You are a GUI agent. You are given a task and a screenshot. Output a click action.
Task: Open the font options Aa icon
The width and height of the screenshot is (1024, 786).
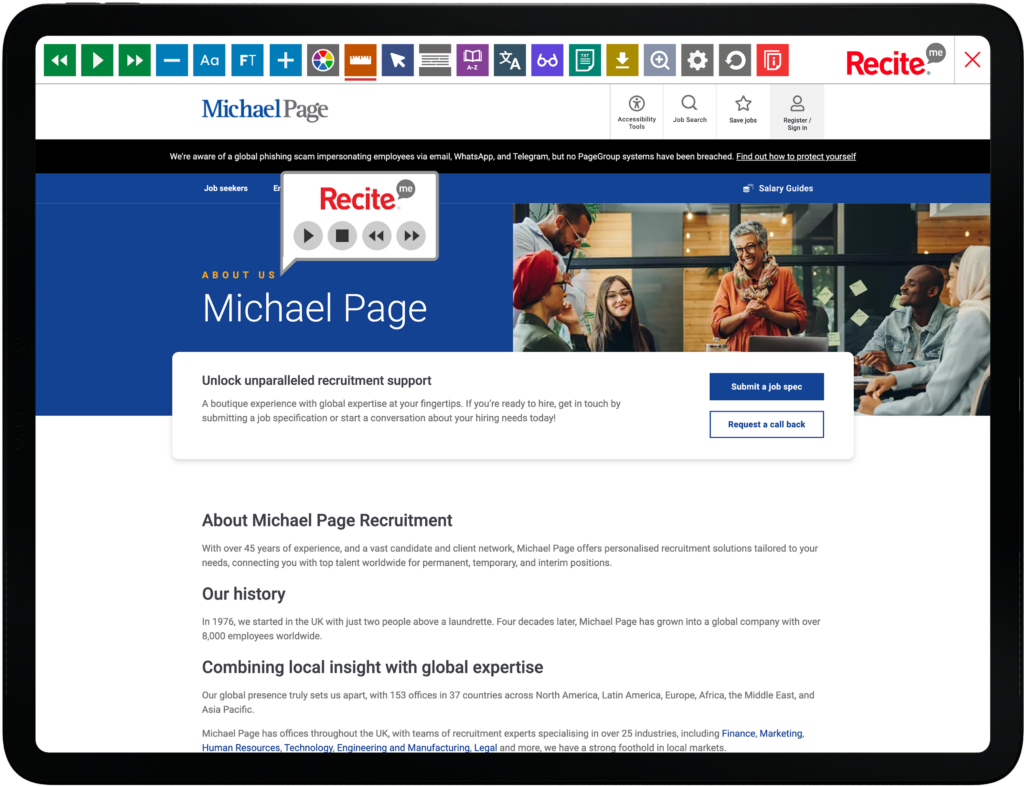tap(210, 61)
